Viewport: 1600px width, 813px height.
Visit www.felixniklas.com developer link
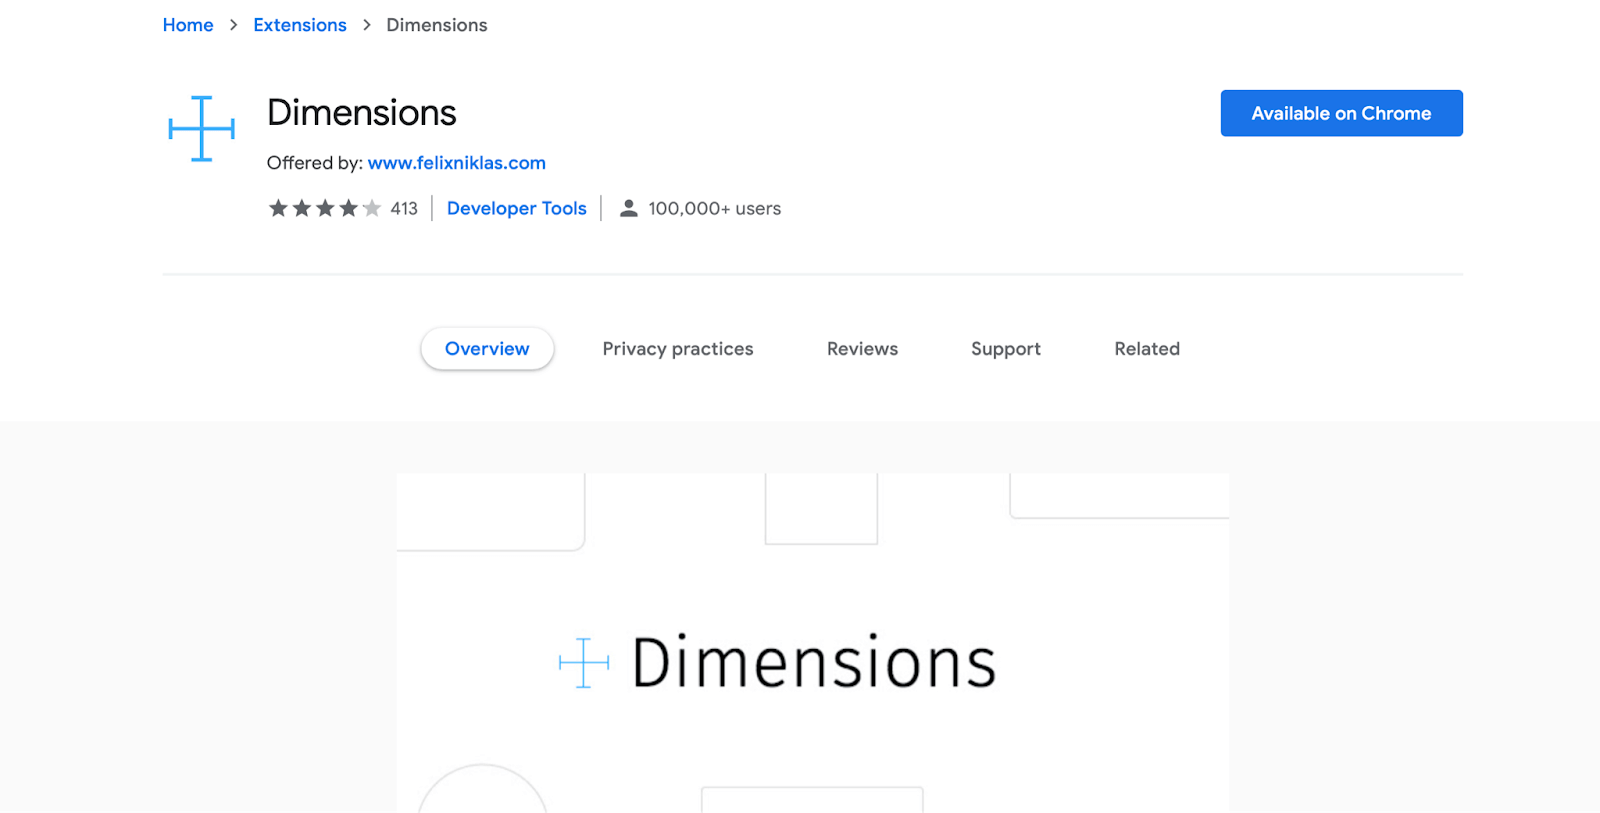457,163
